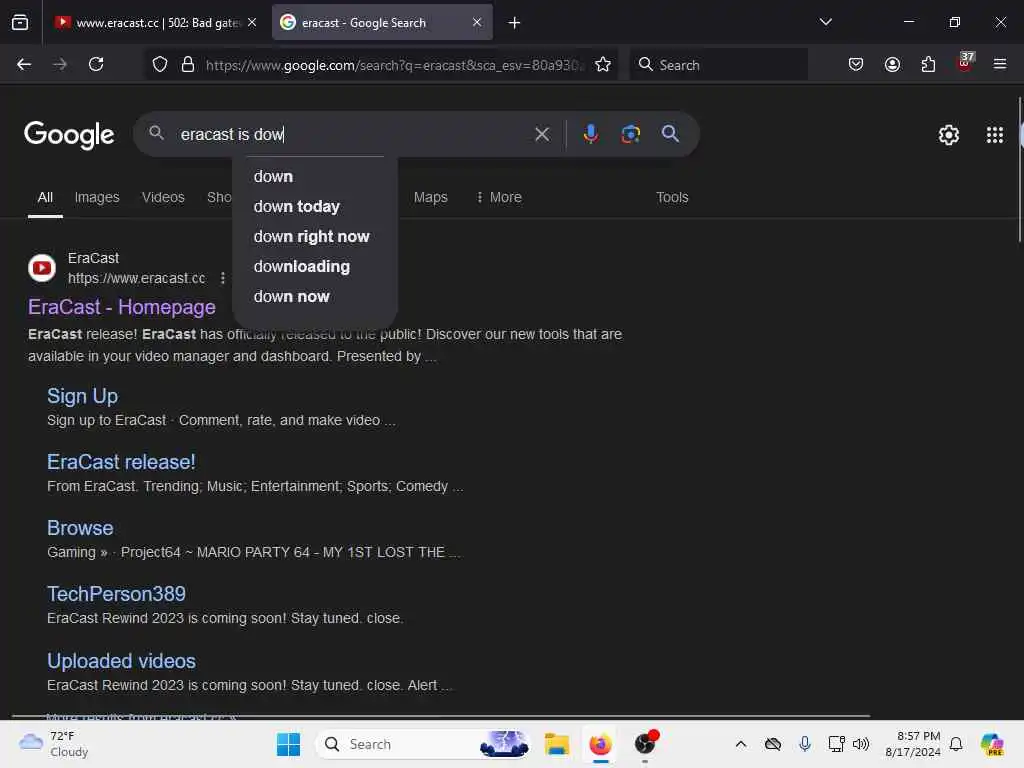This screenshot has height=768, width=1024.
Task: Open Google apps grid
Action: [995, 135]
